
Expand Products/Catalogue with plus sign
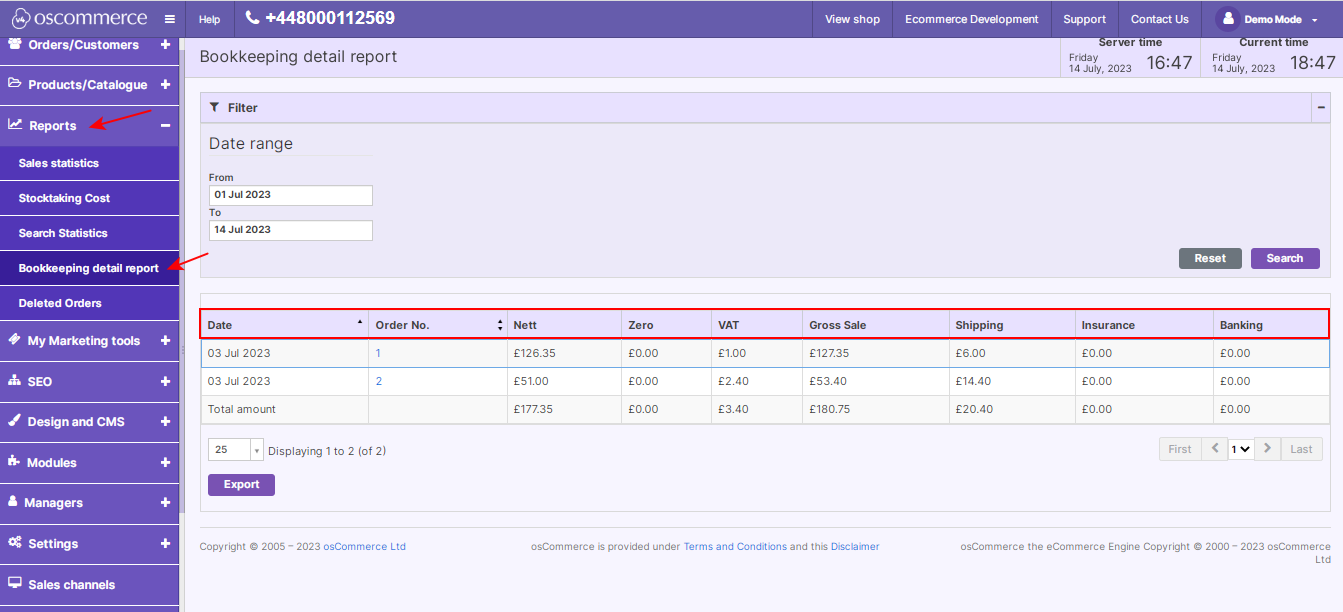(165, 85)
